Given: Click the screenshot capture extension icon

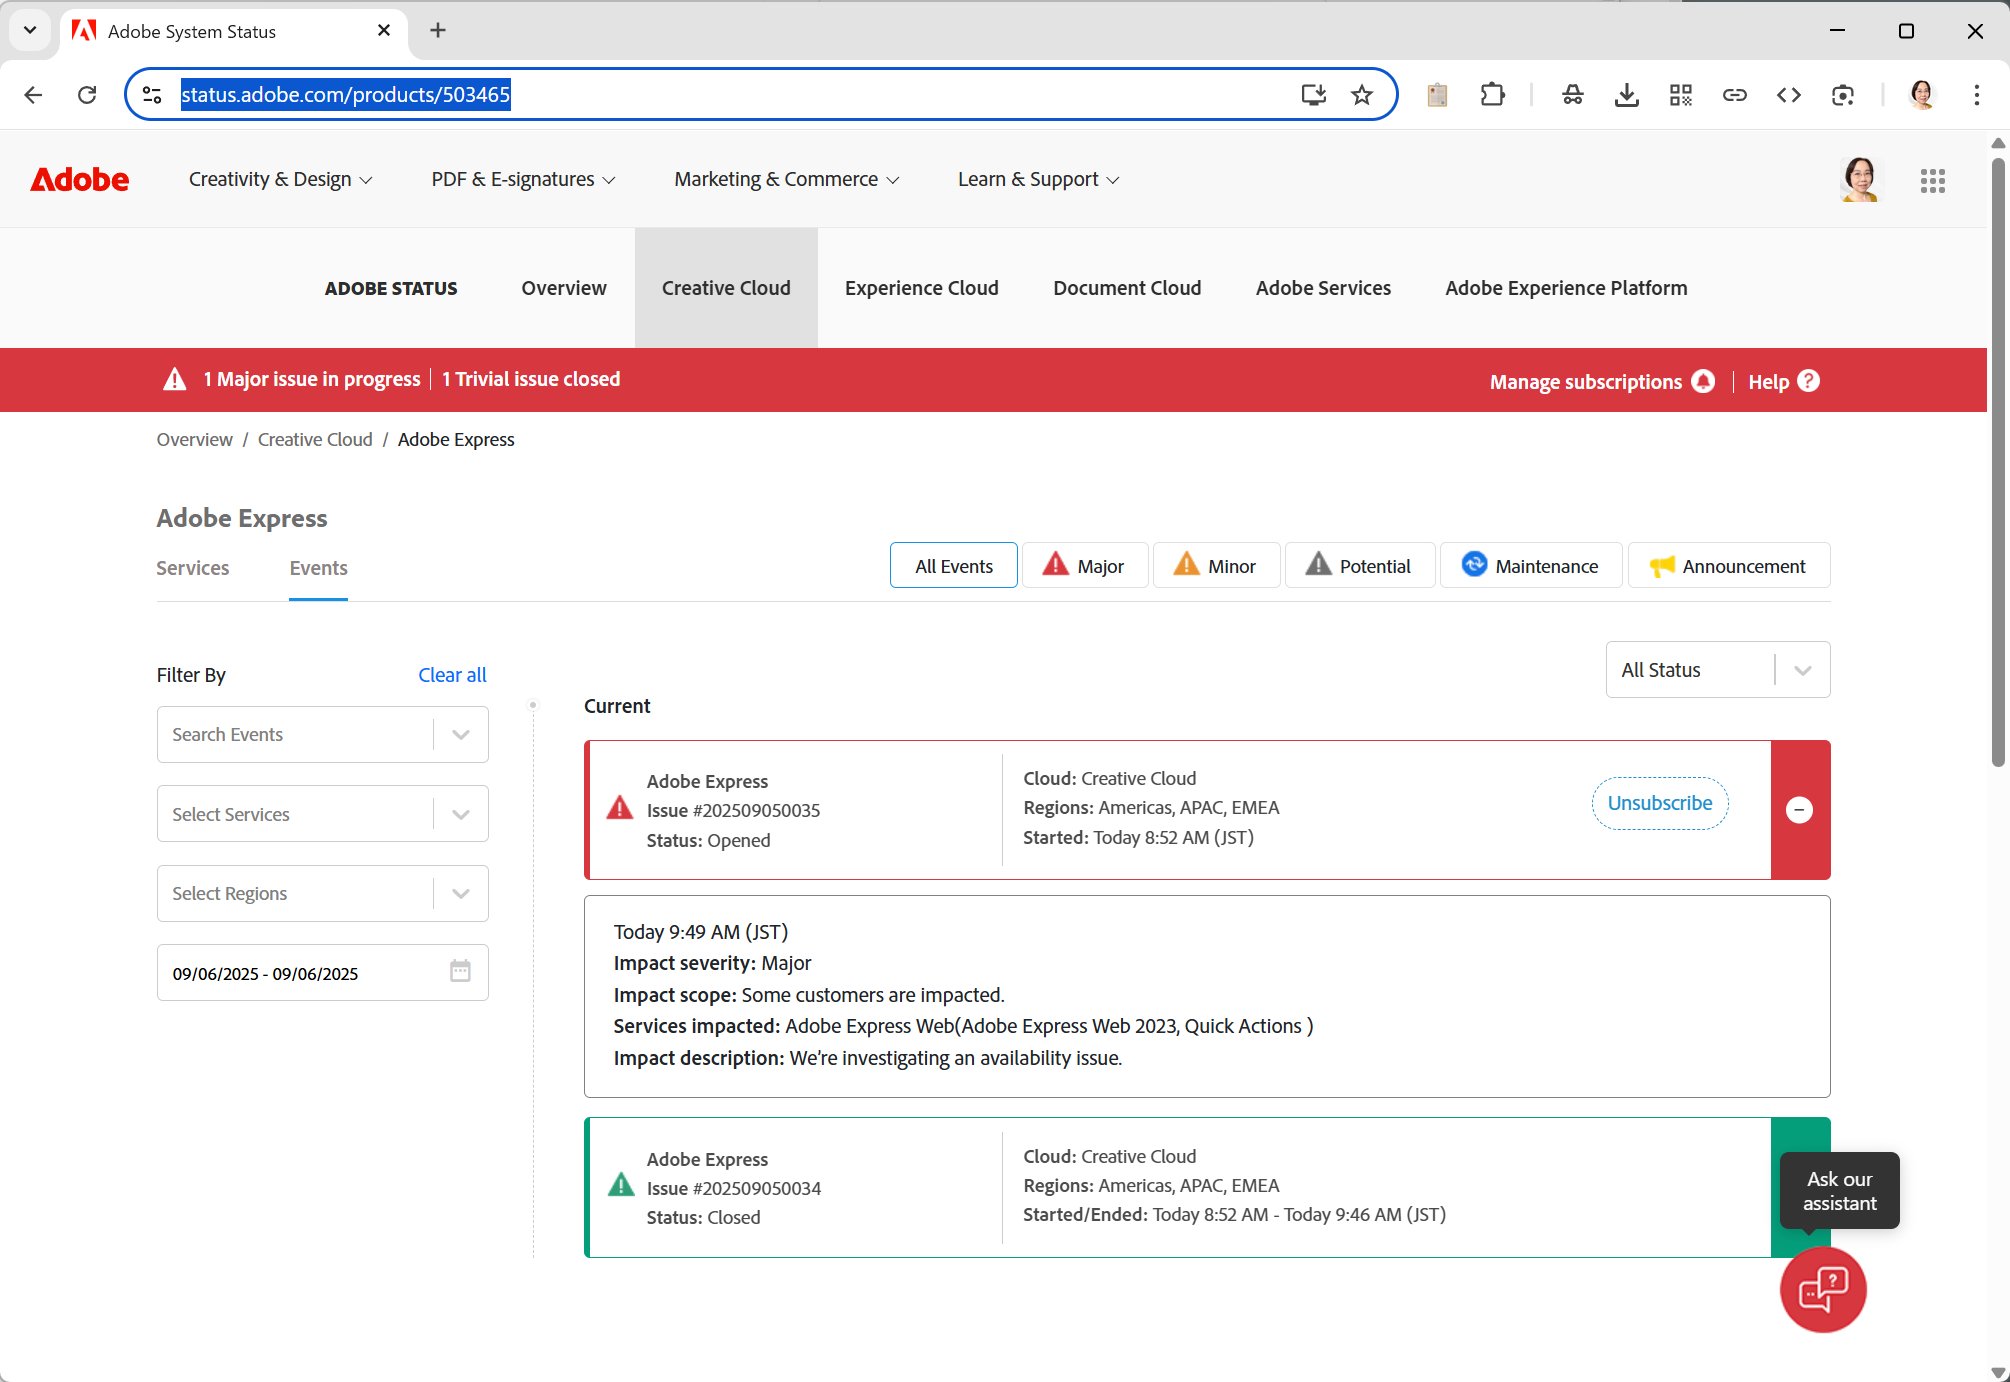Looking at the screenshot, I should (1843, 95).
